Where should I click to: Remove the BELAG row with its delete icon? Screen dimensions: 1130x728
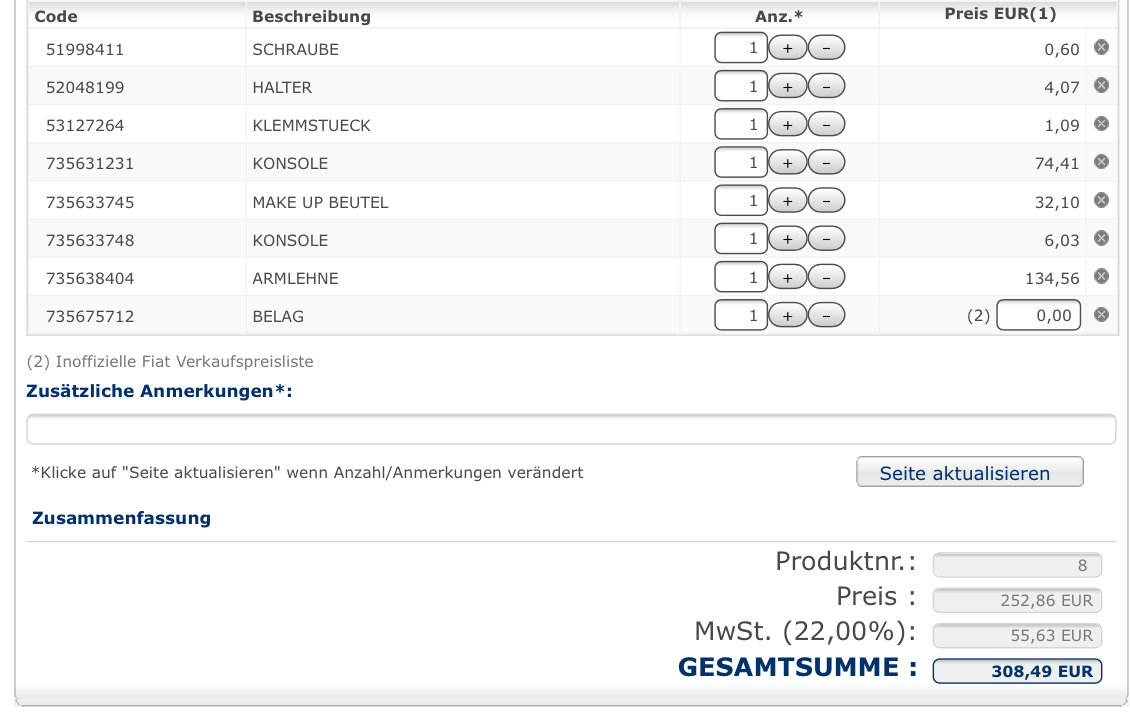pos(1101,314)
